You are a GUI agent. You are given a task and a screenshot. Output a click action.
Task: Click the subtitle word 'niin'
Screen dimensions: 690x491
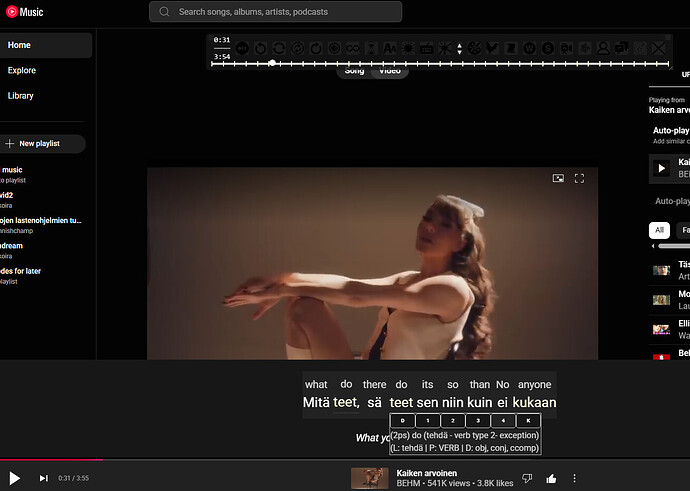click(x=453, y=402)
